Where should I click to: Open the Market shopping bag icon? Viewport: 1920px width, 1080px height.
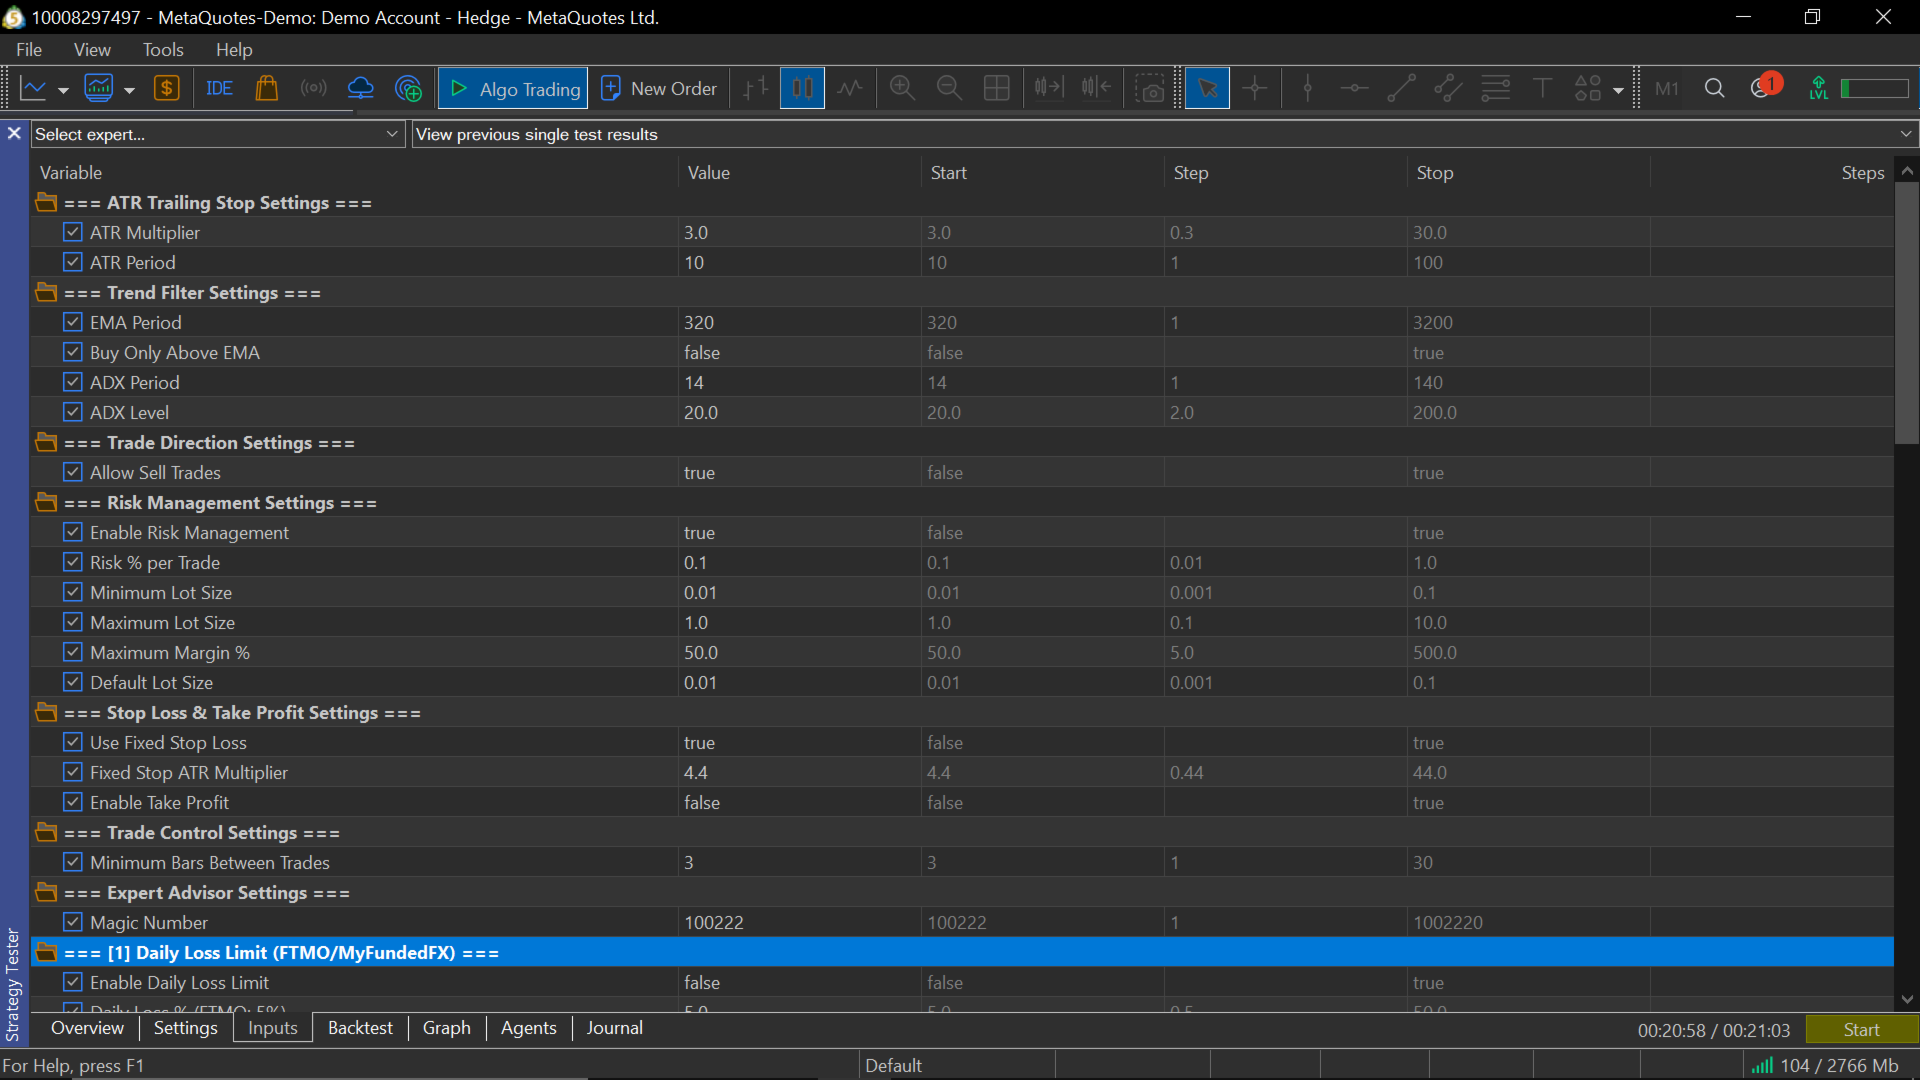coord(266,89)
